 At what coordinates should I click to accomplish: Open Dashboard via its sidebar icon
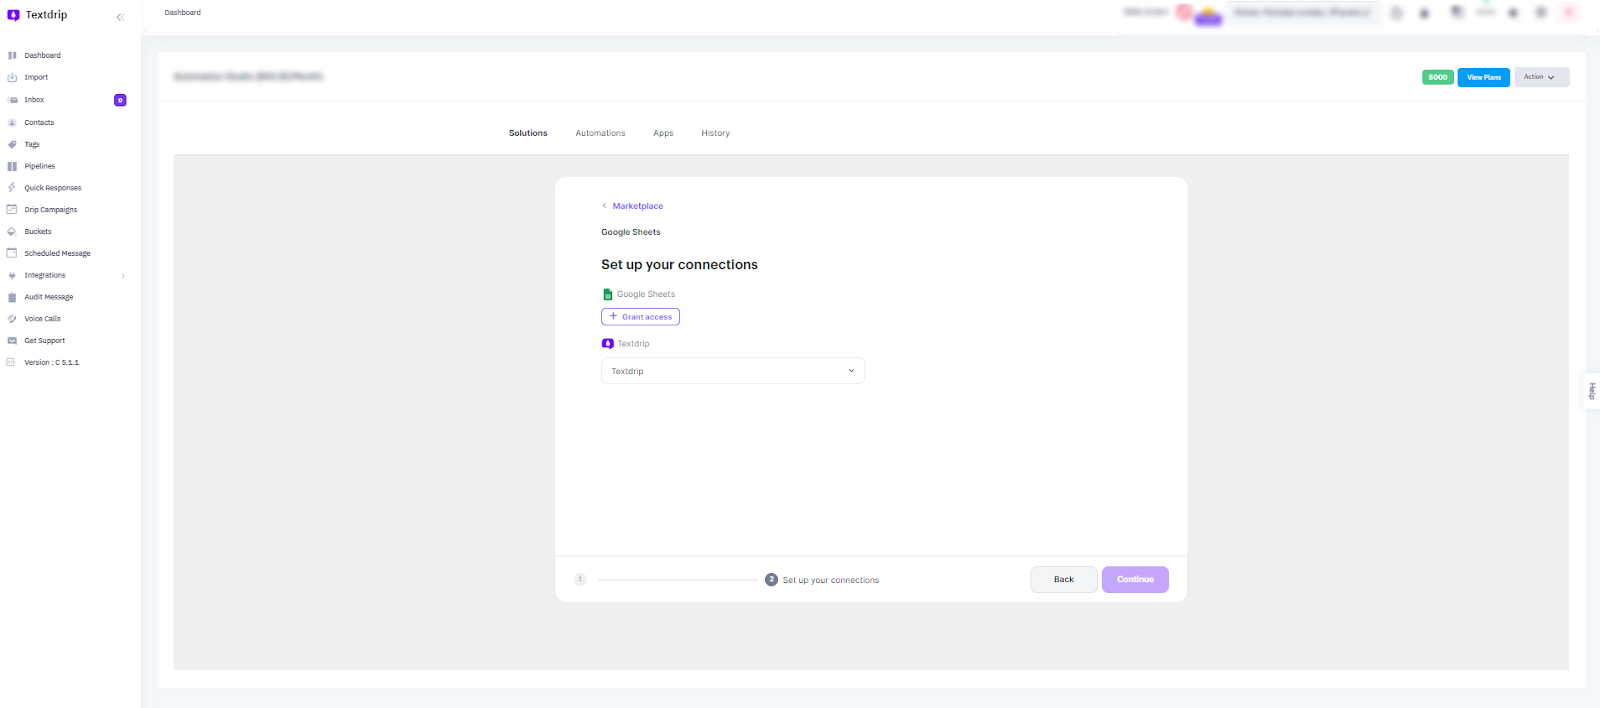(12, 56)
